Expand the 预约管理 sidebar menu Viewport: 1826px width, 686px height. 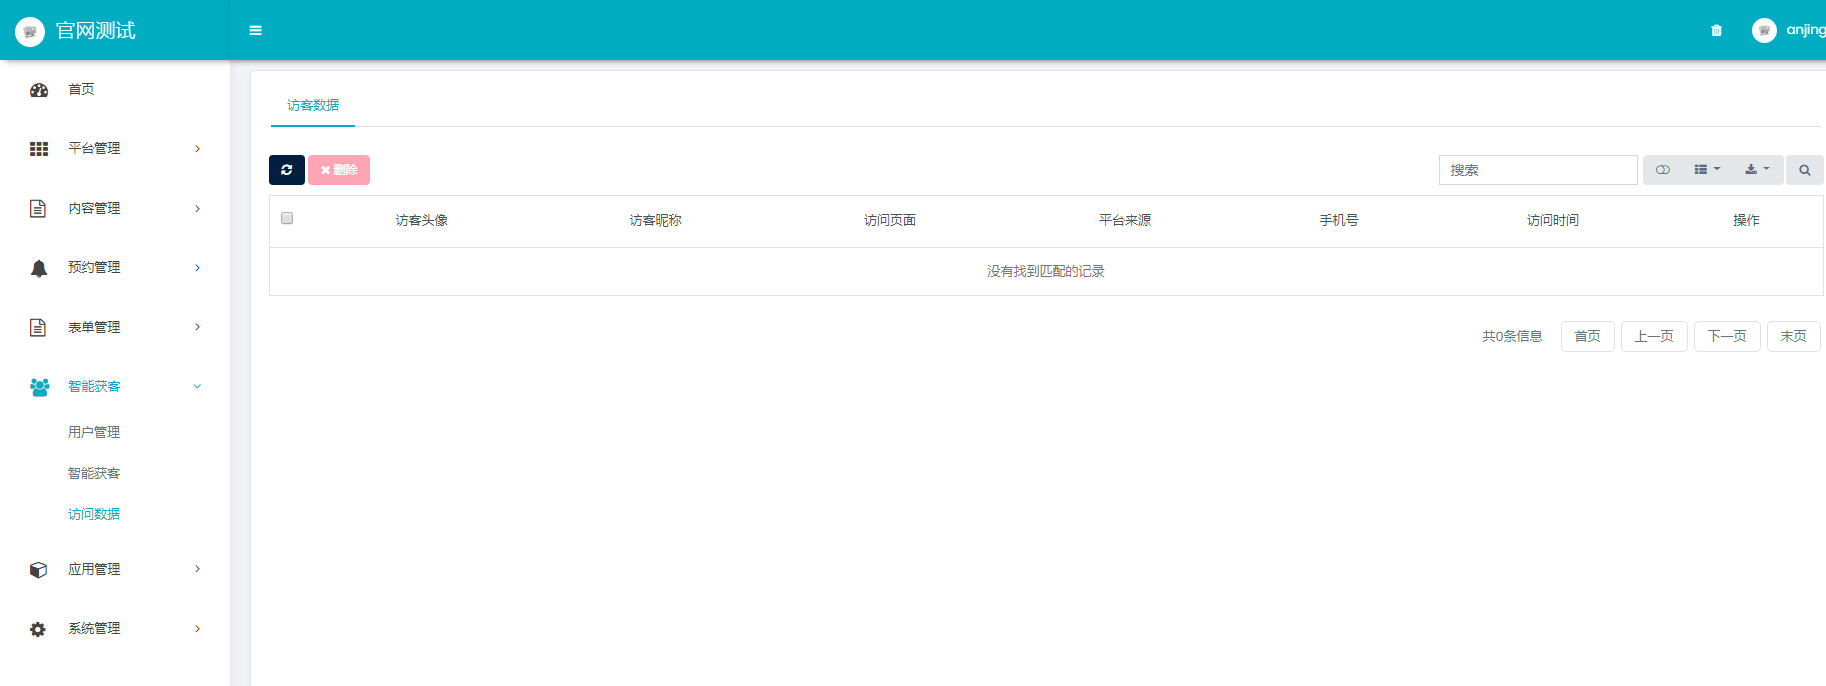click(x=94, y=268)
